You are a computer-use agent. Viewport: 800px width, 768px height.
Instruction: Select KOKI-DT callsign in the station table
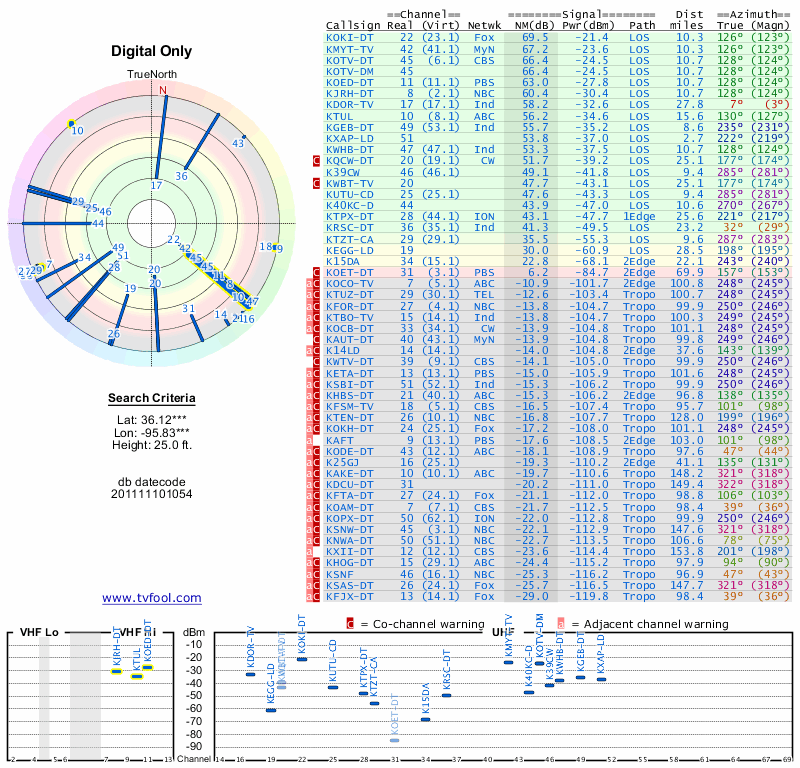pyautogui.click(x=350, y=38)
